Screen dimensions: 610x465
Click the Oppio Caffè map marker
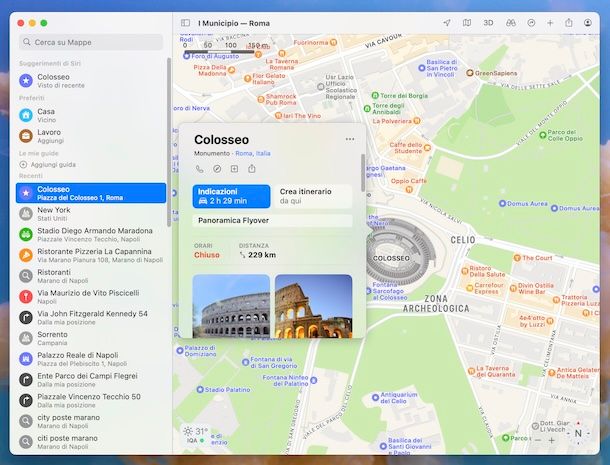point(409,190)
